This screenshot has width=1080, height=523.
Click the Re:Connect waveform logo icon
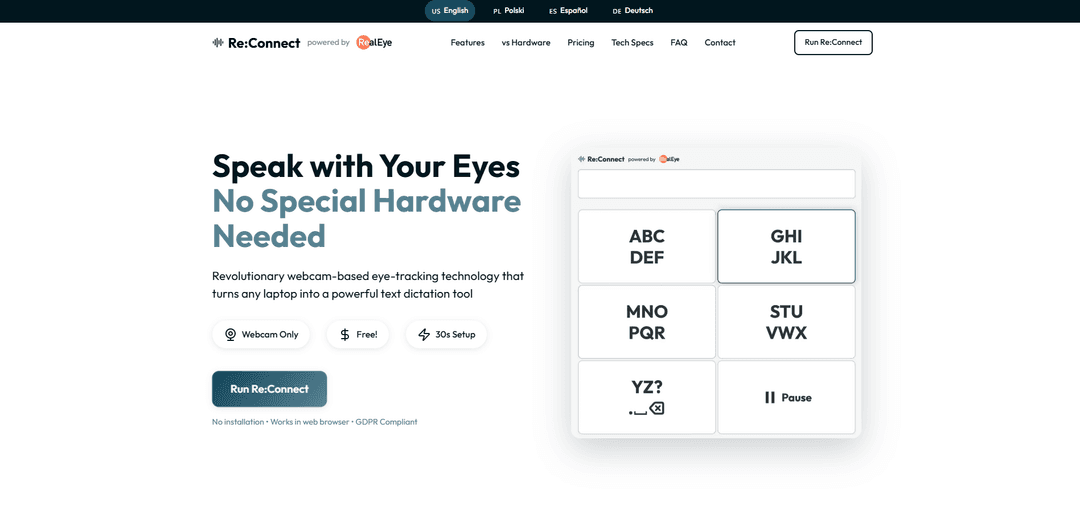218,43
